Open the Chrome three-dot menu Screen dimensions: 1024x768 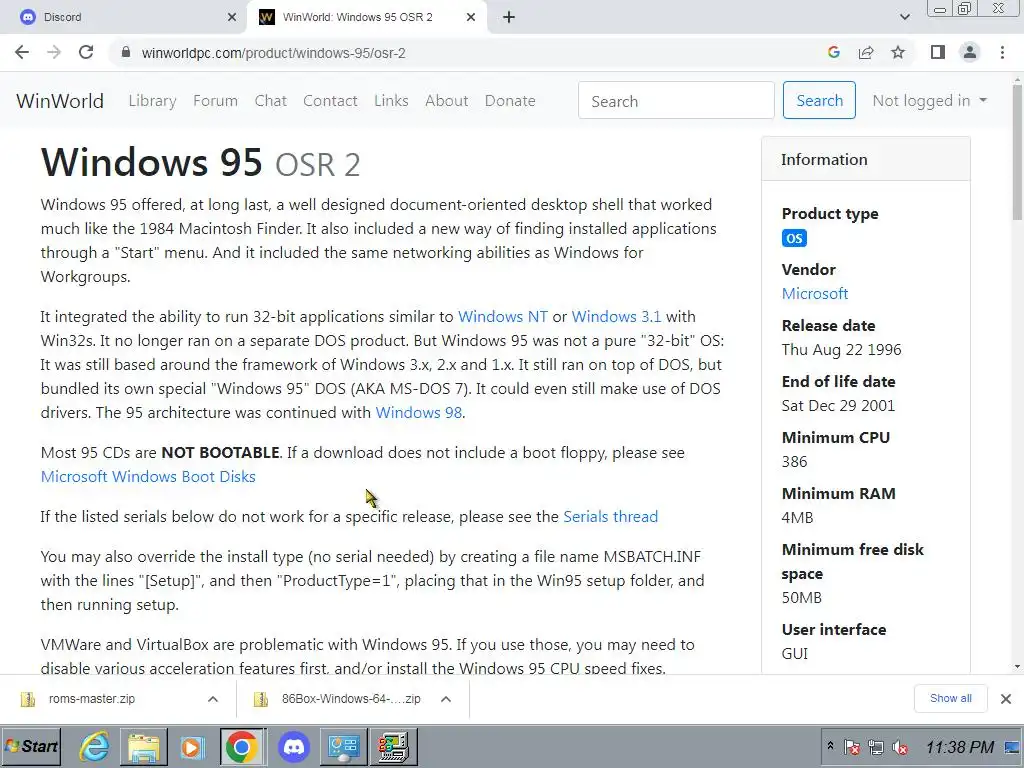pyautogui.click(x=1002, y=52)
